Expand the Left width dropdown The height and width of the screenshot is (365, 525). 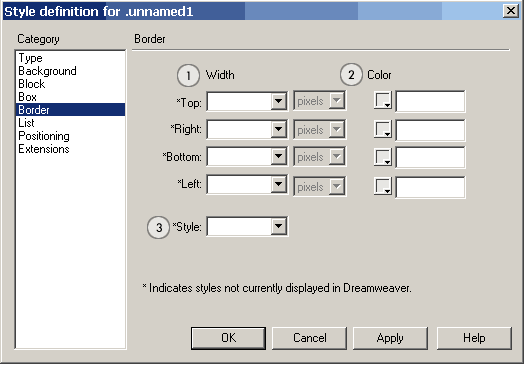point(279,184)
